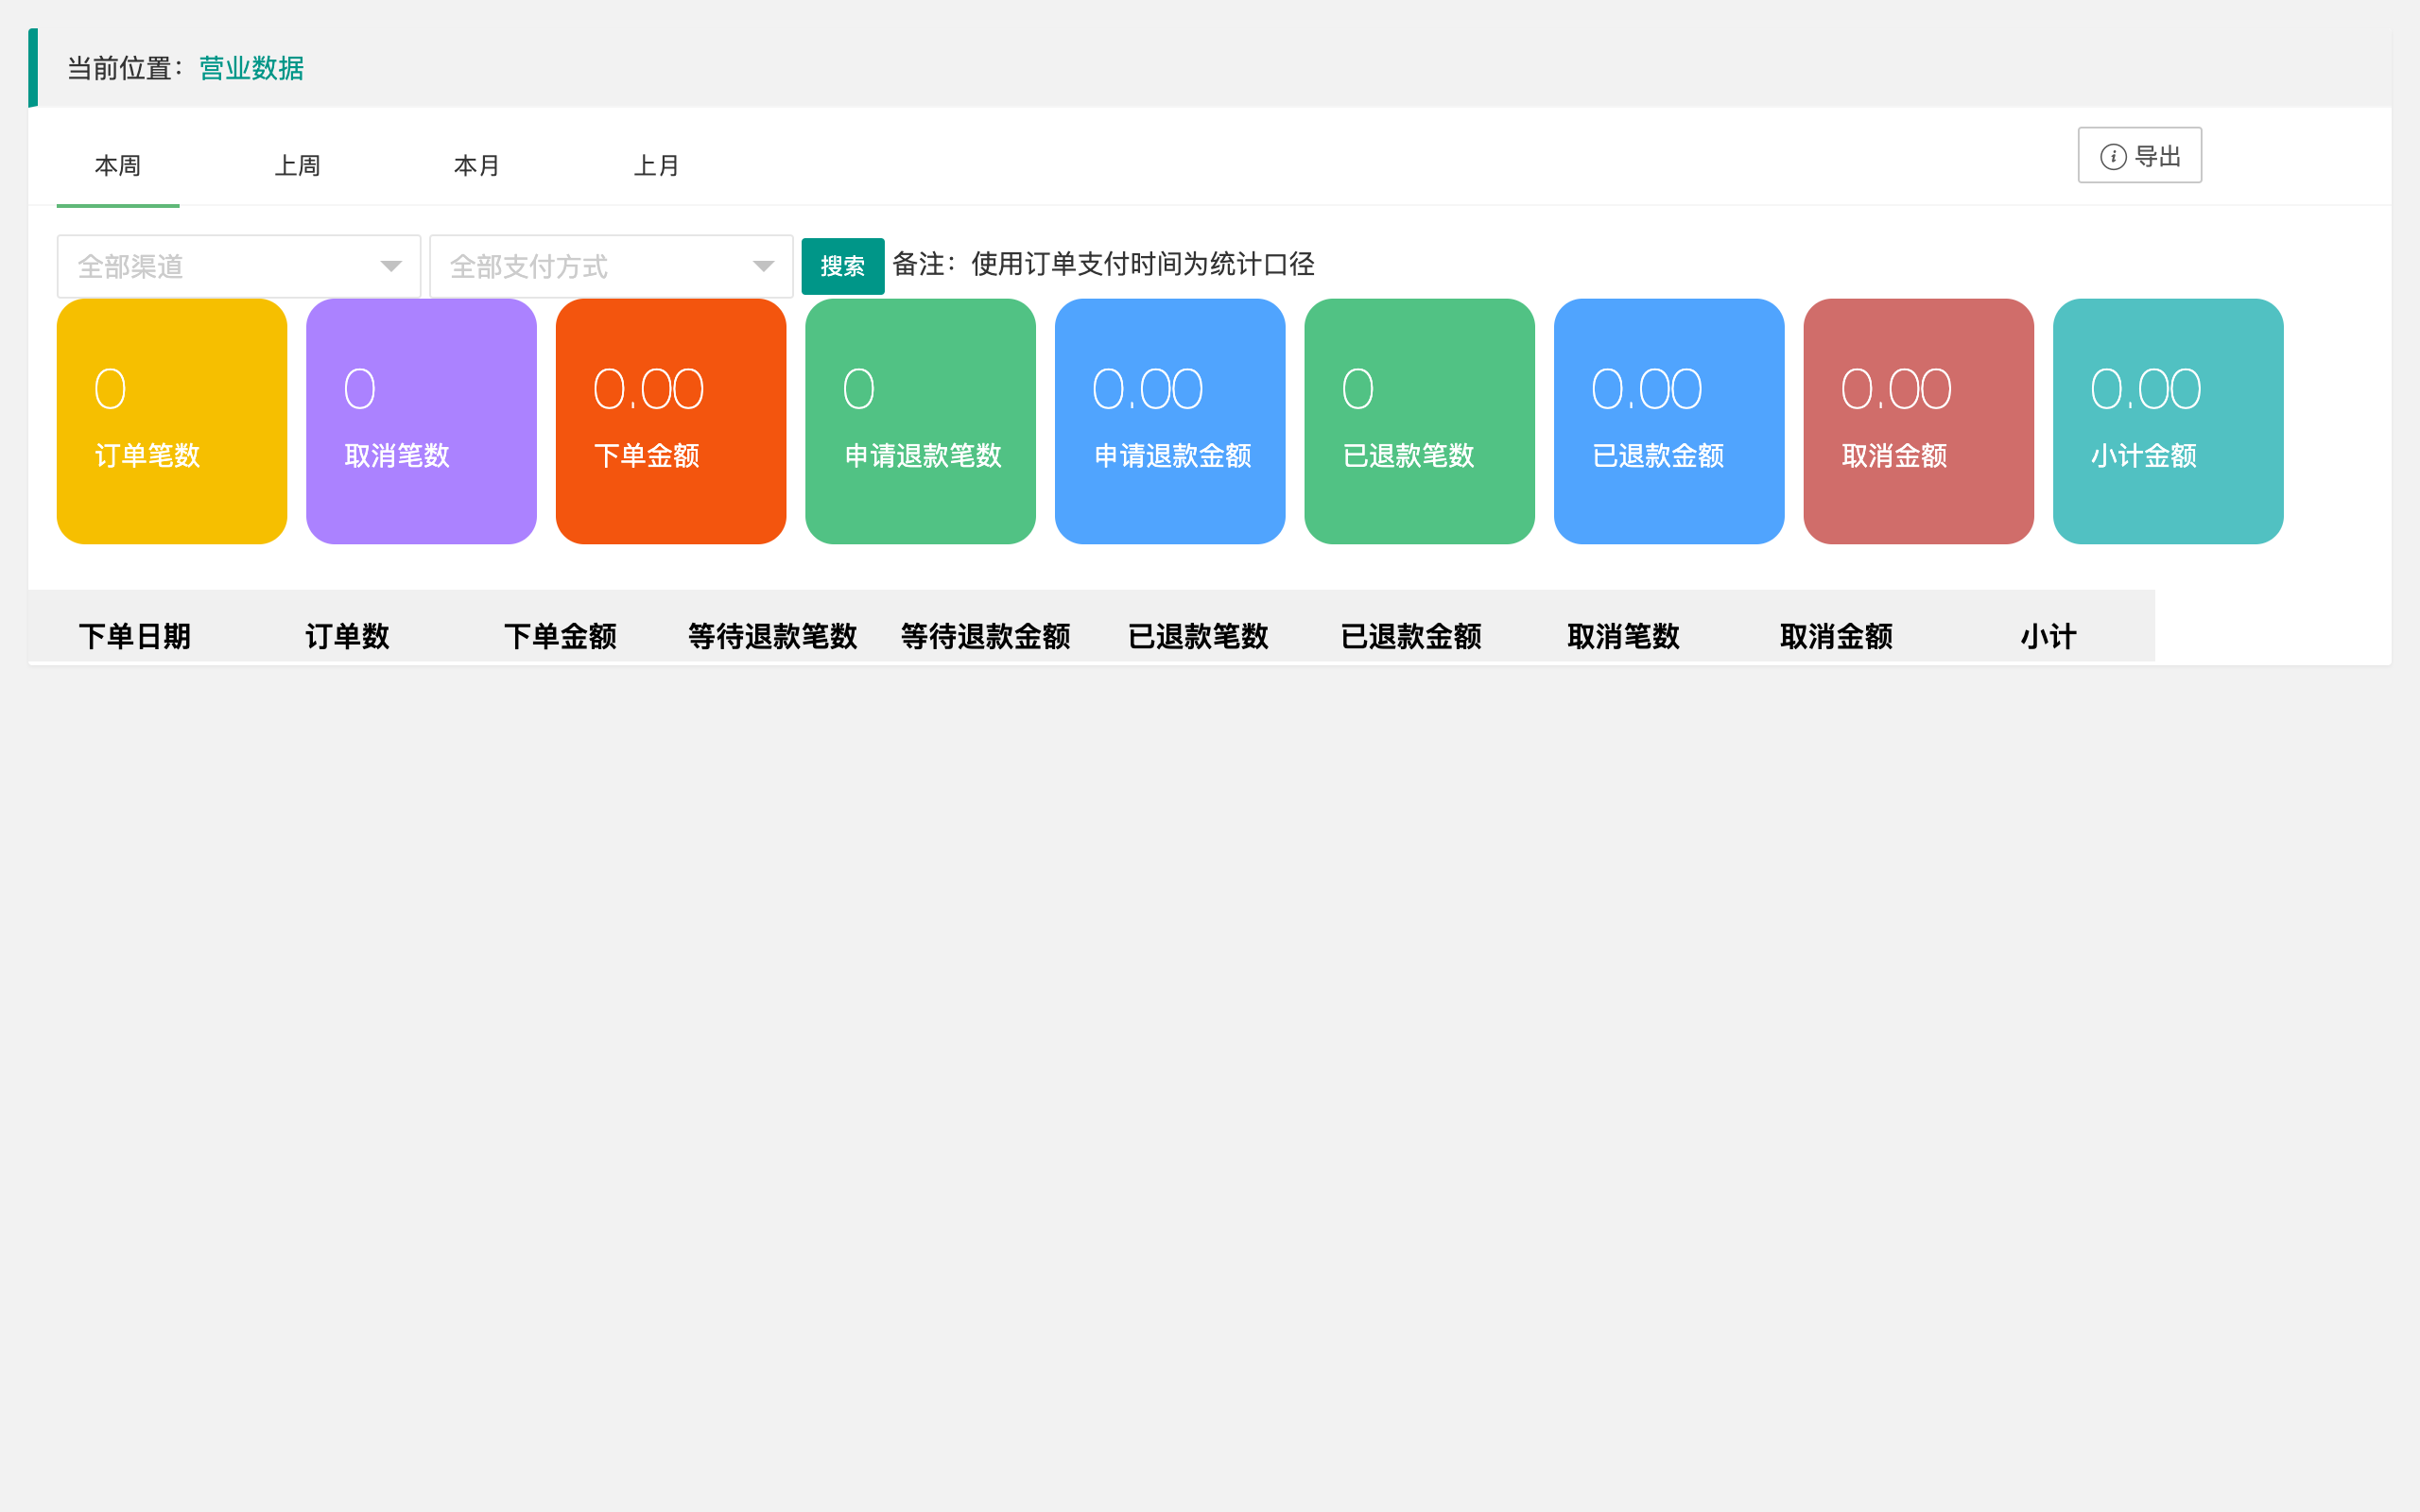Click the 取消笔数 table column header
Image resolution: width=2420 pixels, height=1512 pixels.
[x=1623, y=636]
